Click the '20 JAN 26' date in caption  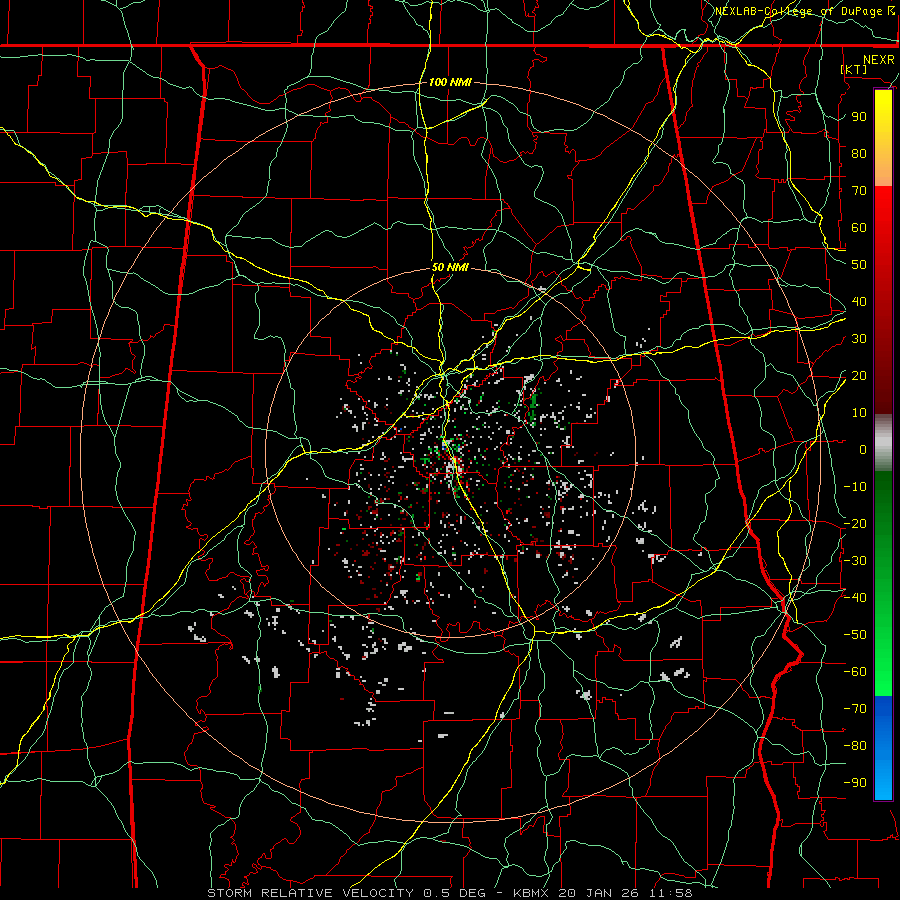click(x=598, y=893)
